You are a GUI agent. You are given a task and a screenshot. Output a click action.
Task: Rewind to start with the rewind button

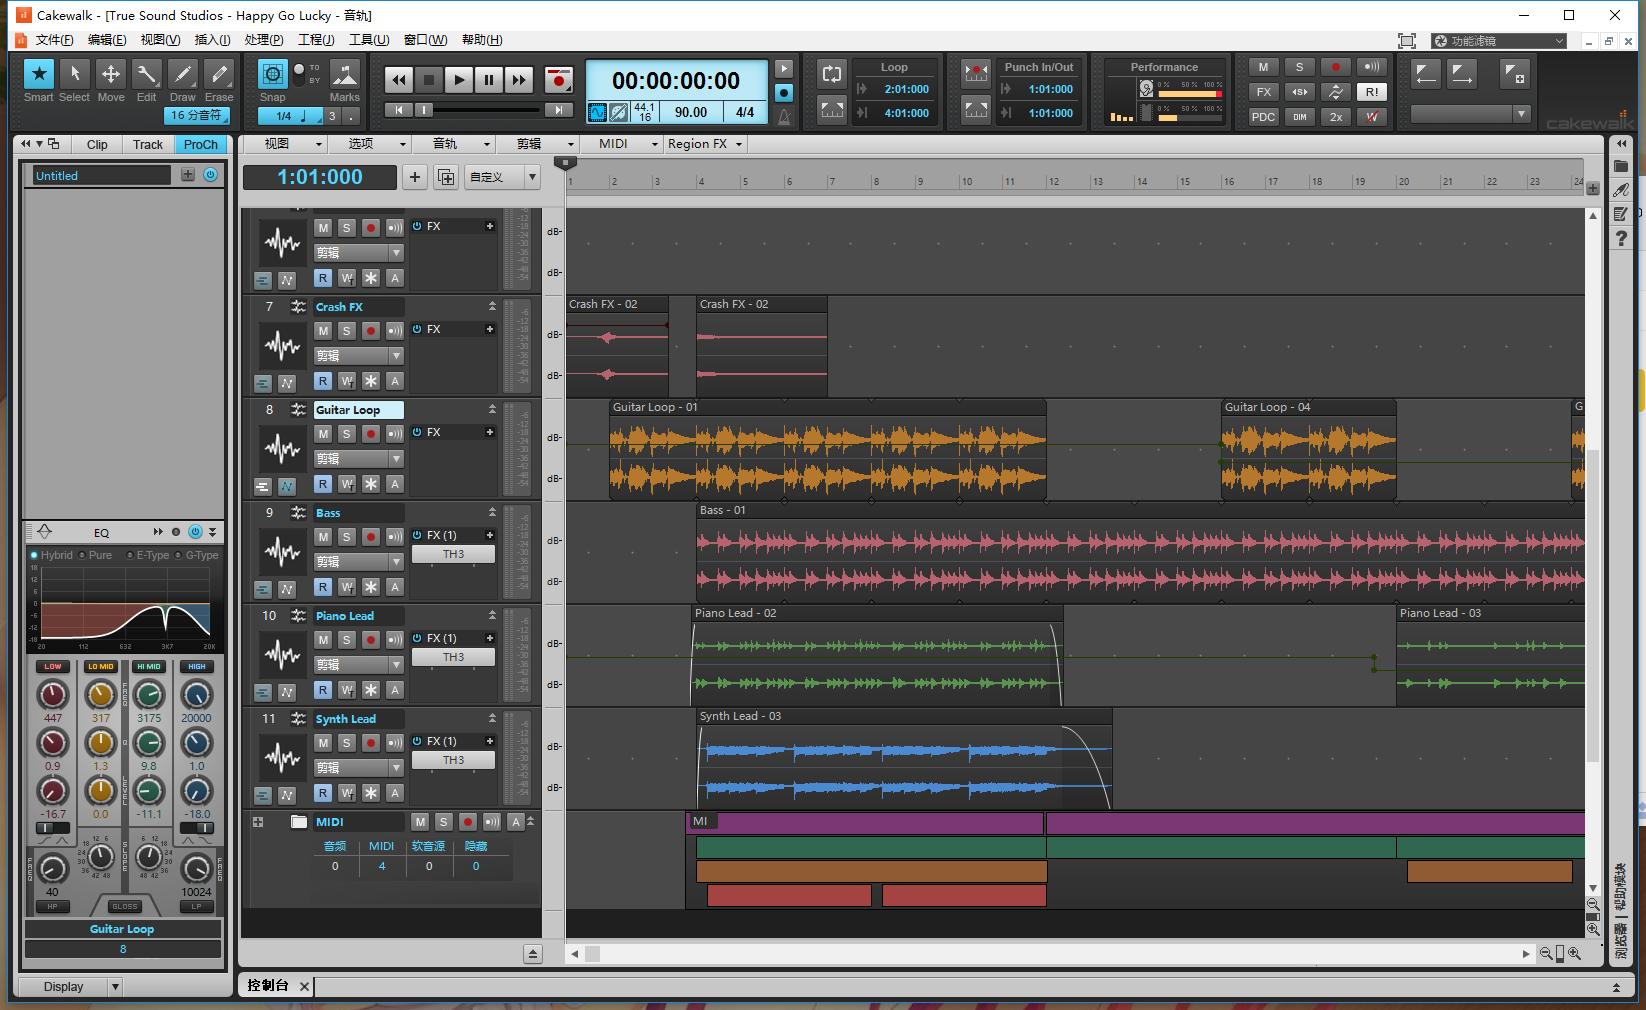tap(398, 80)
